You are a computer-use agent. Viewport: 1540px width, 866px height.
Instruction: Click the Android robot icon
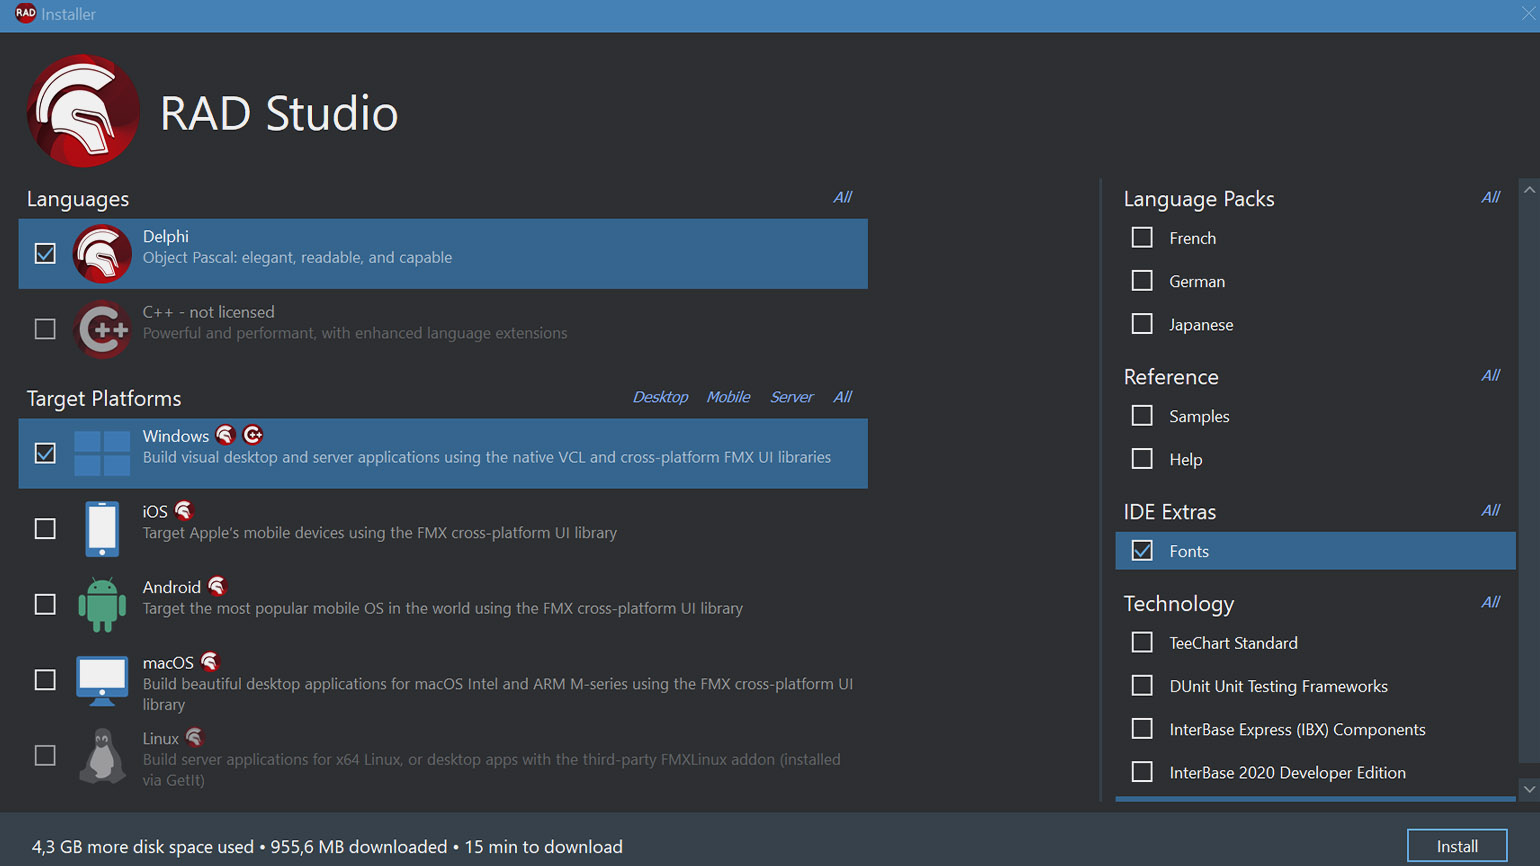pyautogui.click(x=102, y=605)
